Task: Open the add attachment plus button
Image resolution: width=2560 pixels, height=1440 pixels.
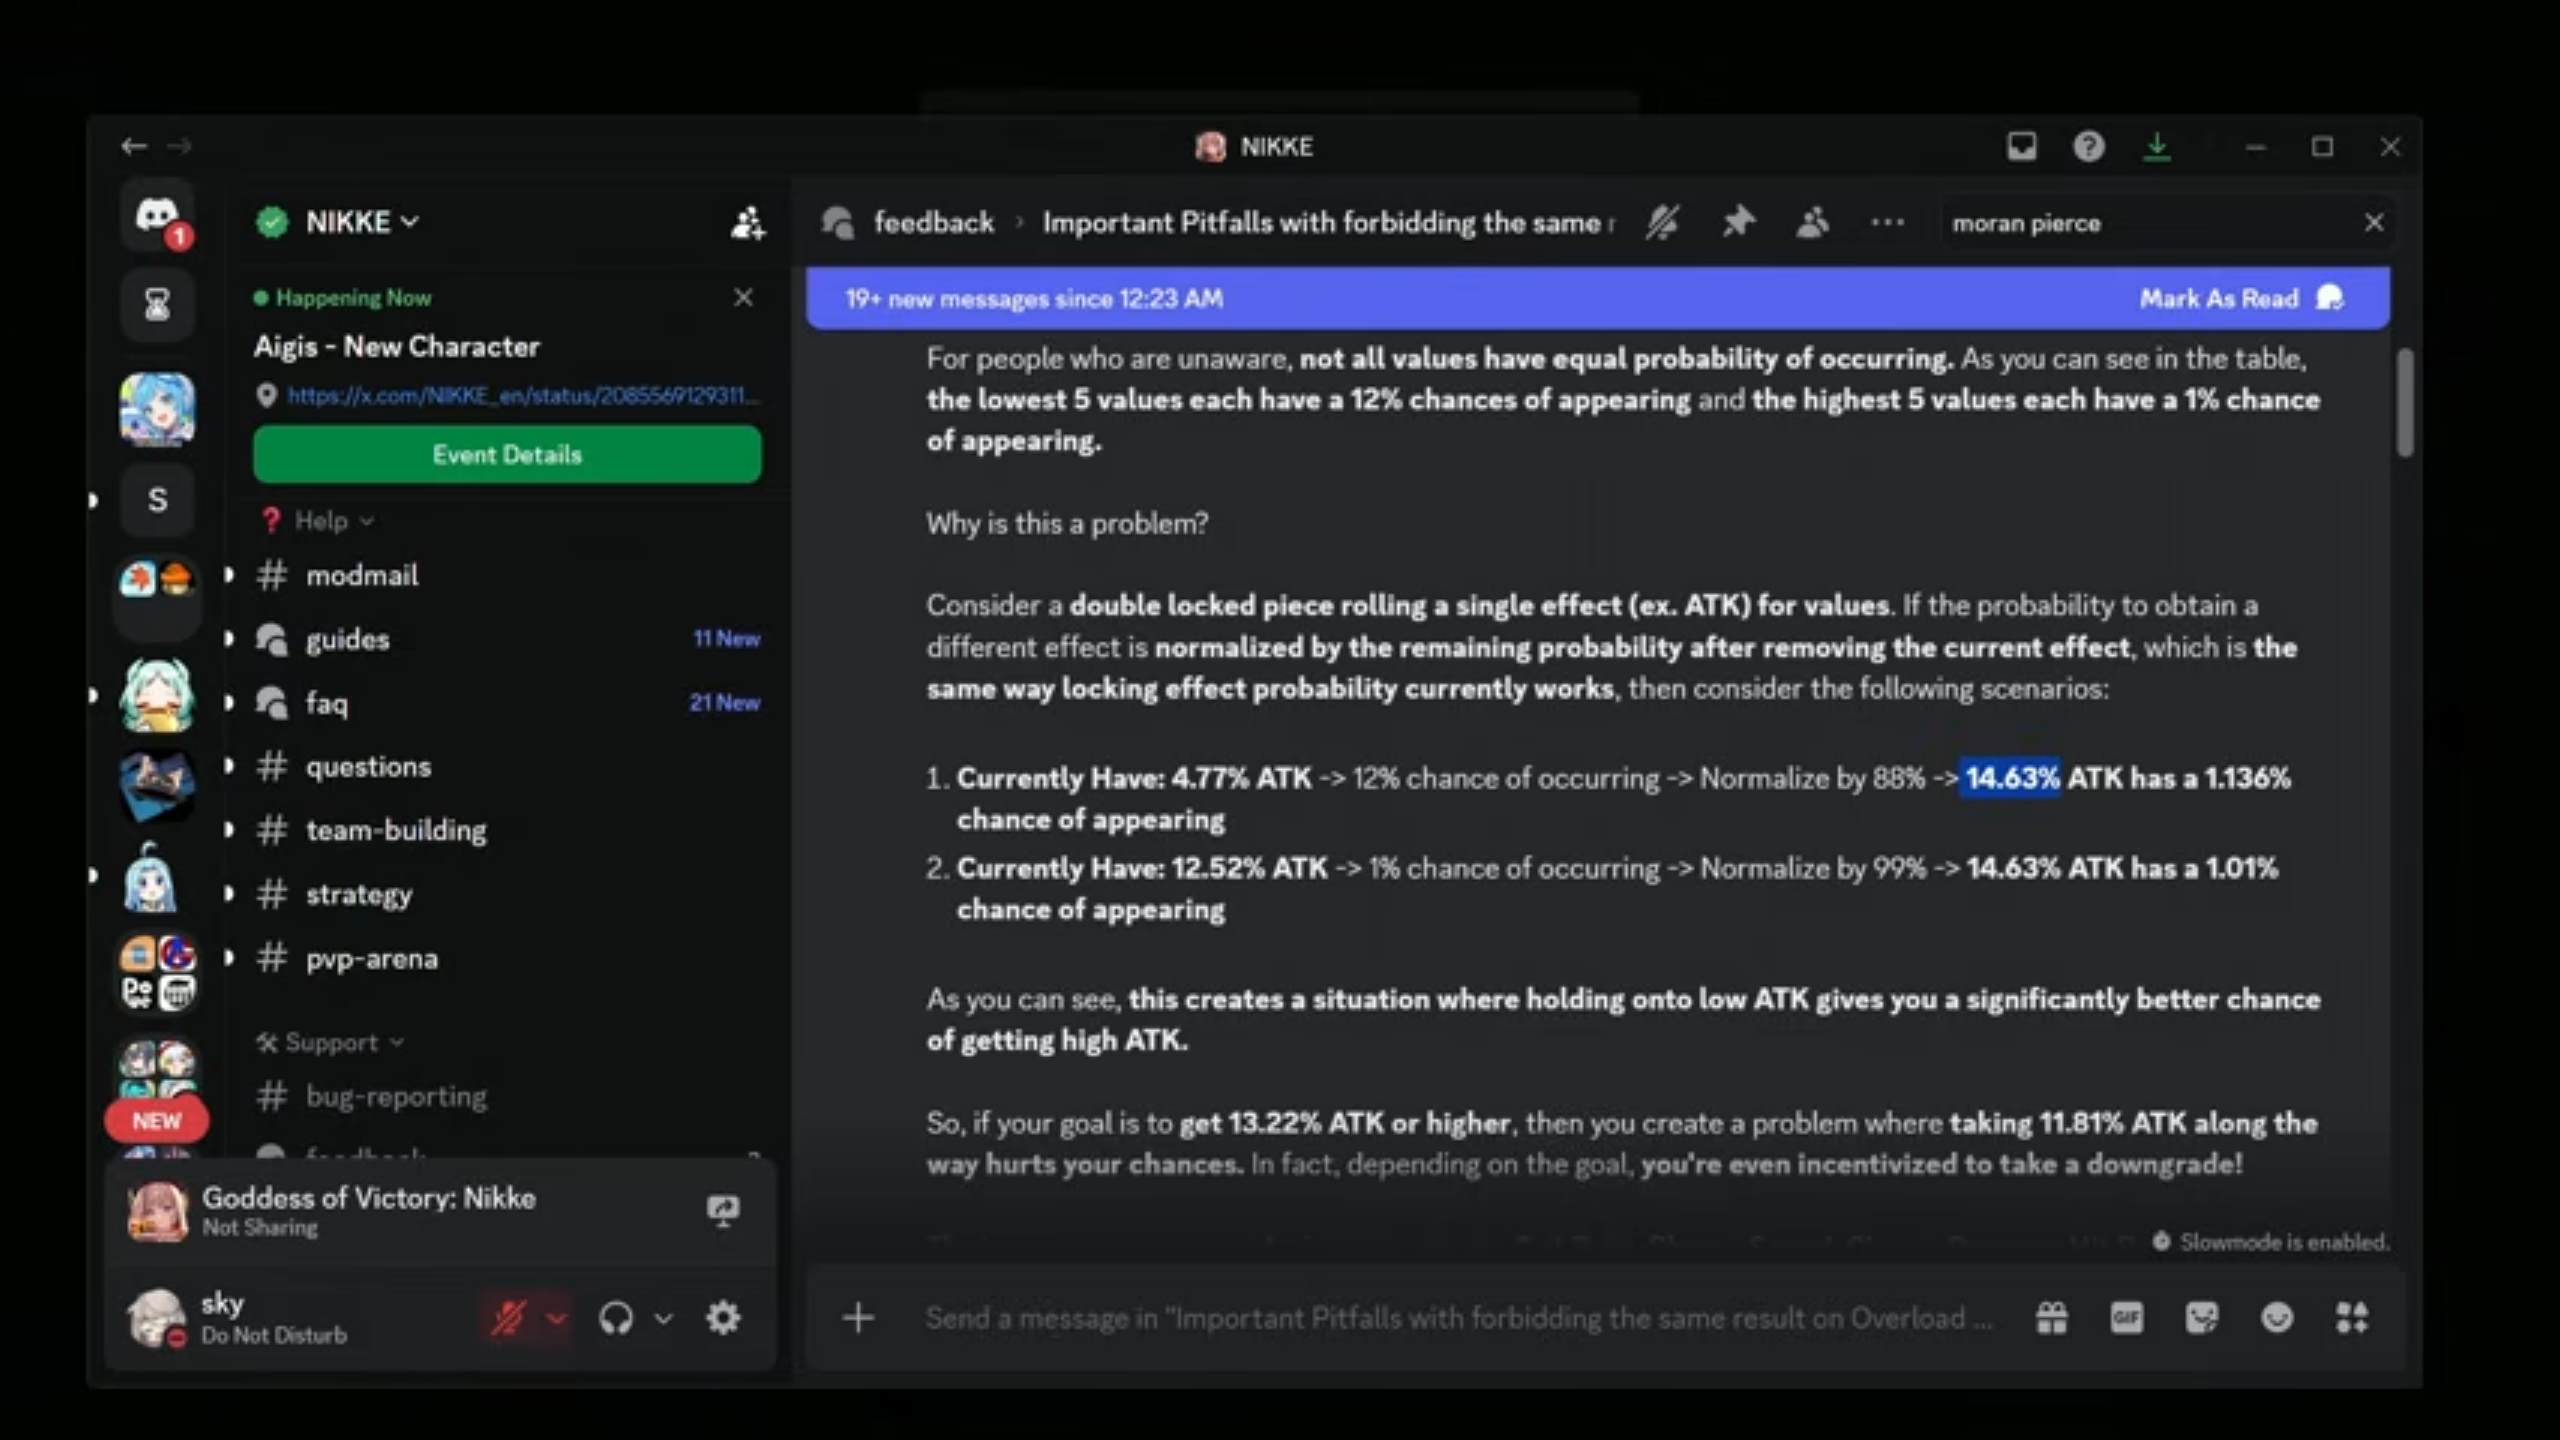Action: (858, 1318)
